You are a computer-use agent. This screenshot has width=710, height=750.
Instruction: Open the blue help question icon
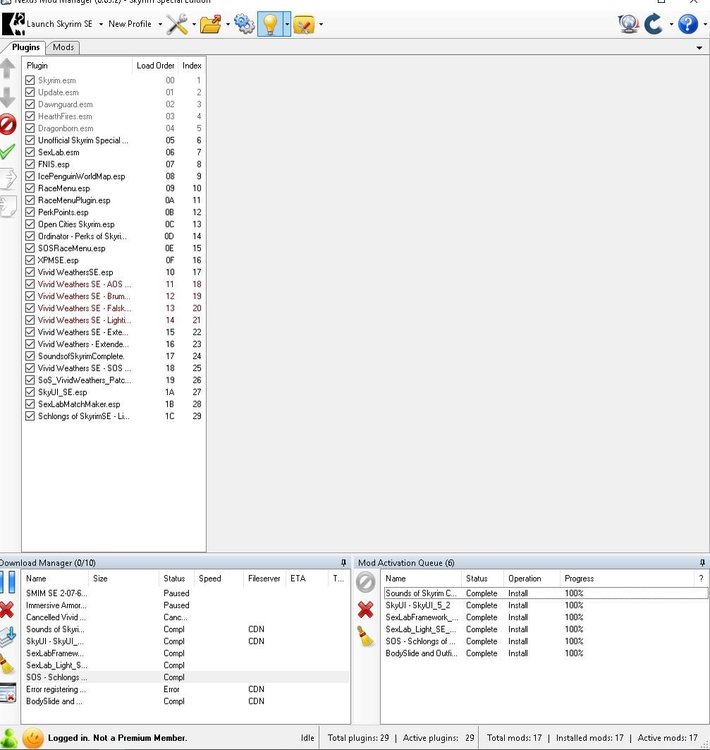[x=688, y=24]
